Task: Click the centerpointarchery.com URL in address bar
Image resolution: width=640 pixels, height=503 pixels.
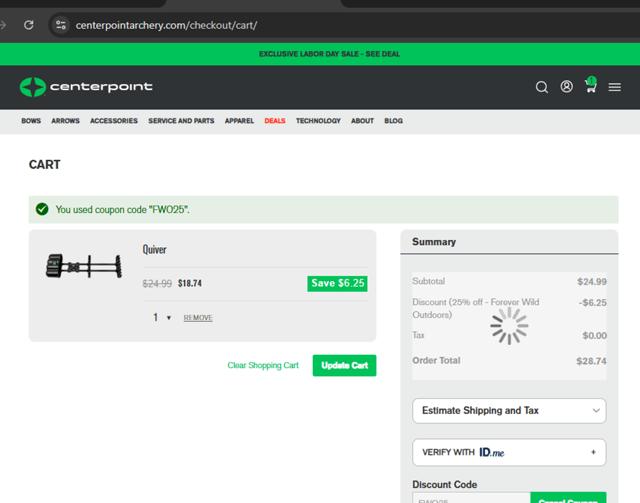Action: 166,25
